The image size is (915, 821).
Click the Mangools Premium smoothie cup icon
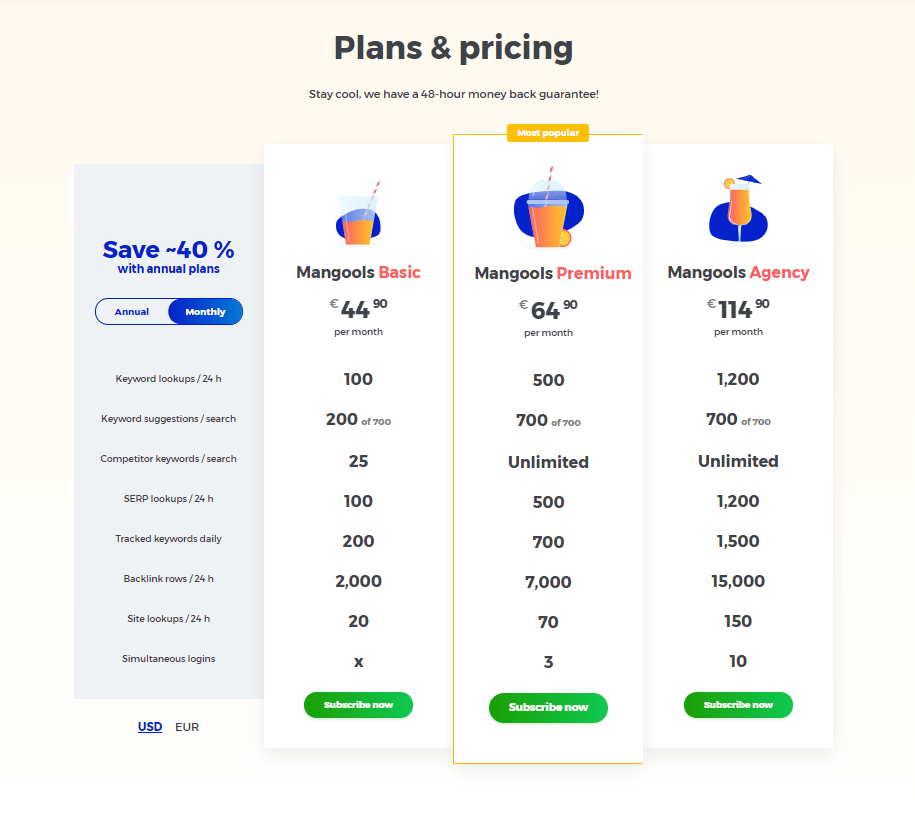(x=549, y=208)
